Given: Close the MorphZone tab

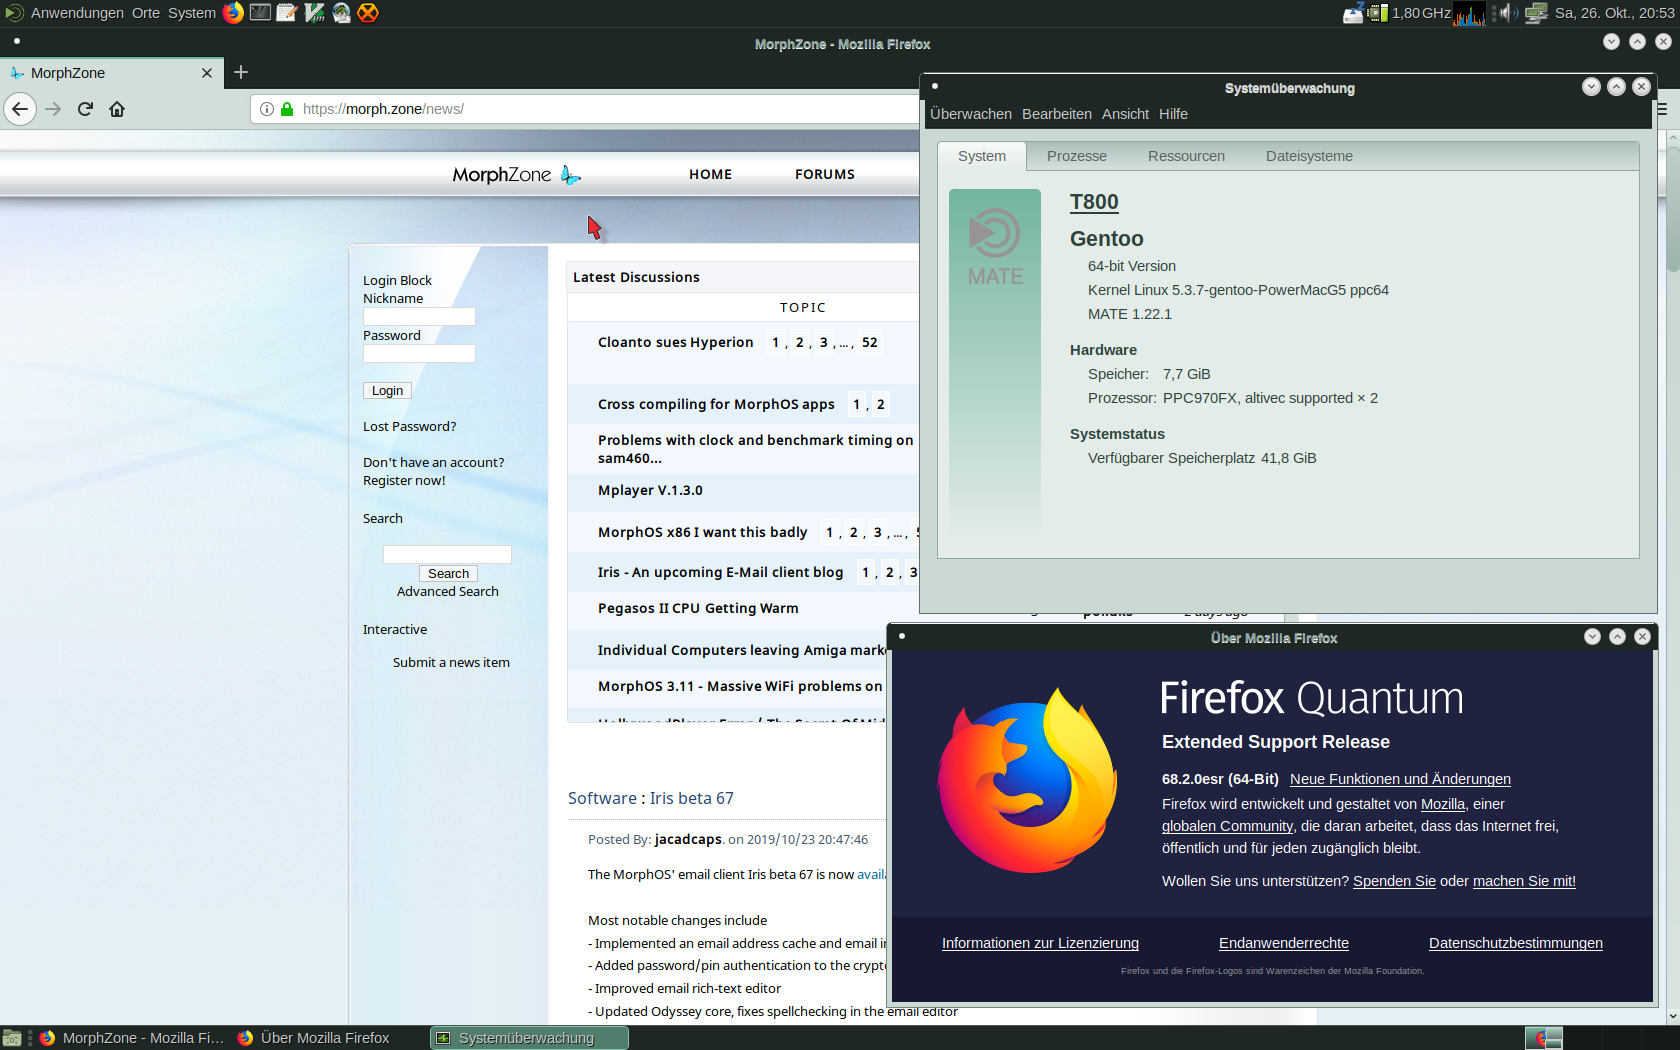Looking at the screenshot, I should click(207, 73).
